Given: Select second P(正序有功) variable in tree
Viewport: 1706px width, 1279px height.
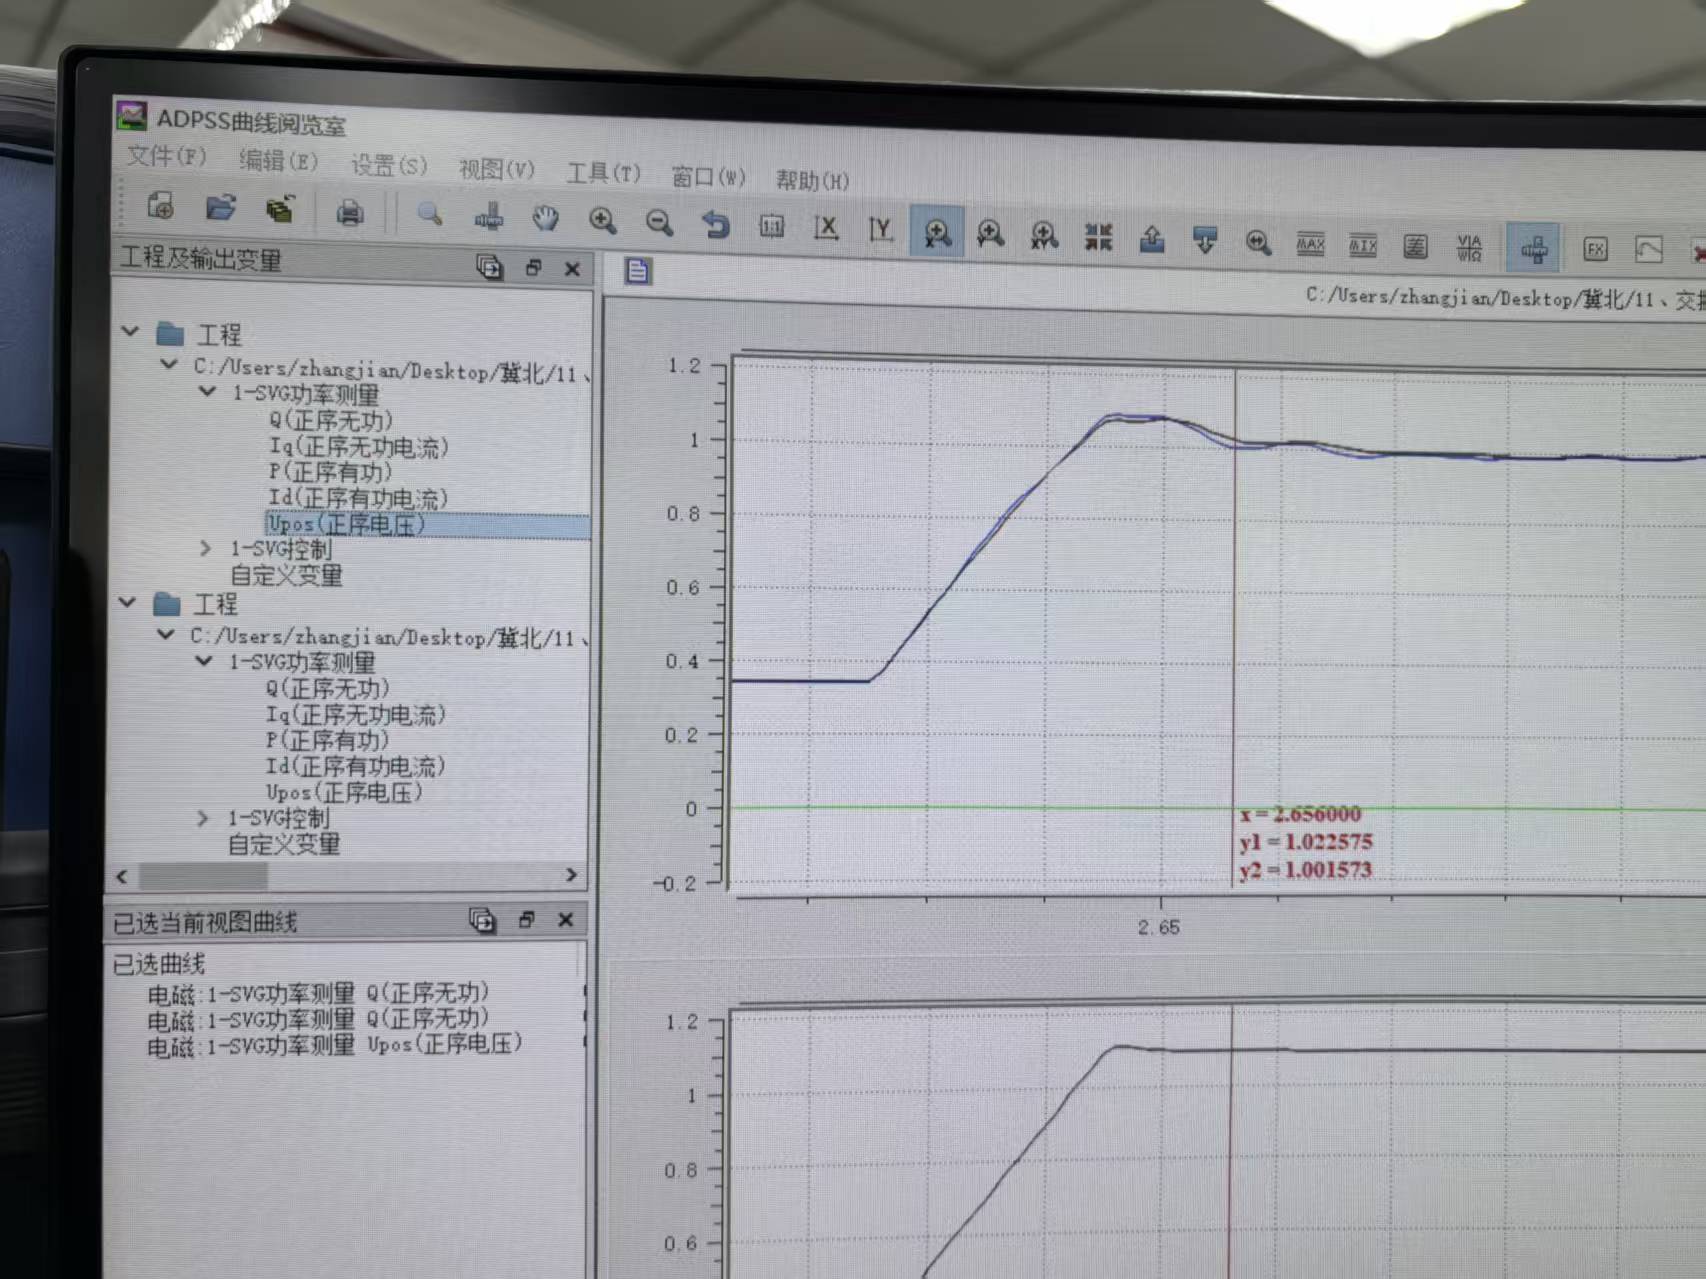Looking at the screenshot, I should point(326,740).
